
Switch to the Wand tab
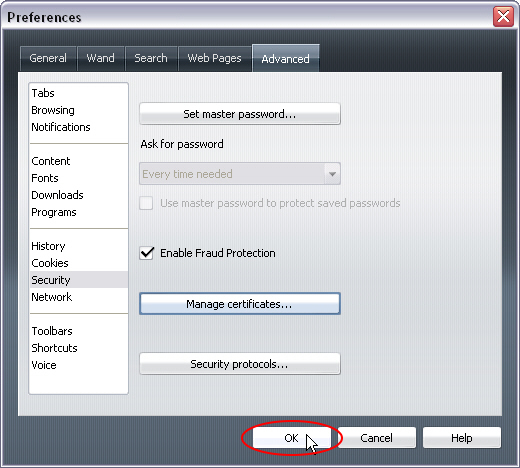tap(101, 58)
